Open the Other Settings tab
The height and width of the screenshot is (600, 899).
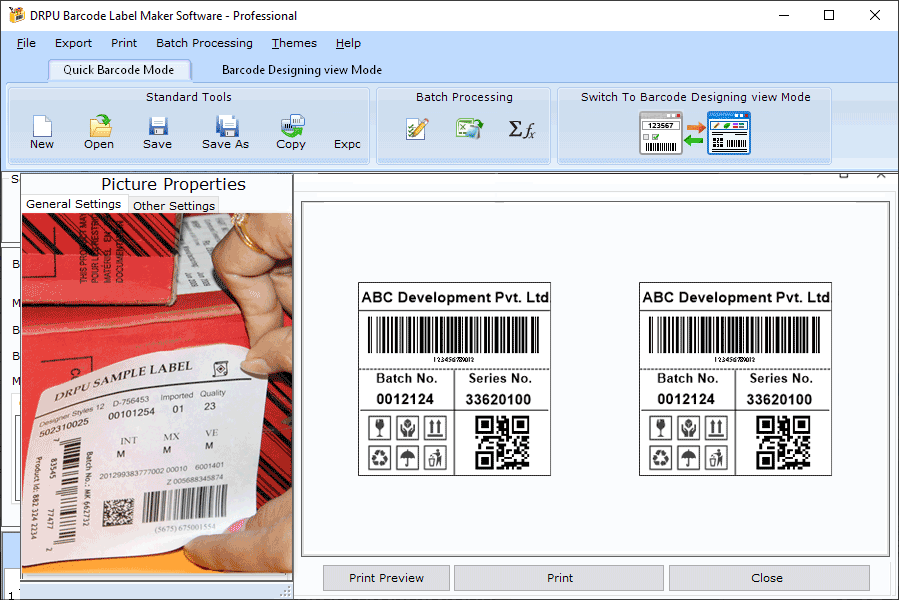coord(173,205)
